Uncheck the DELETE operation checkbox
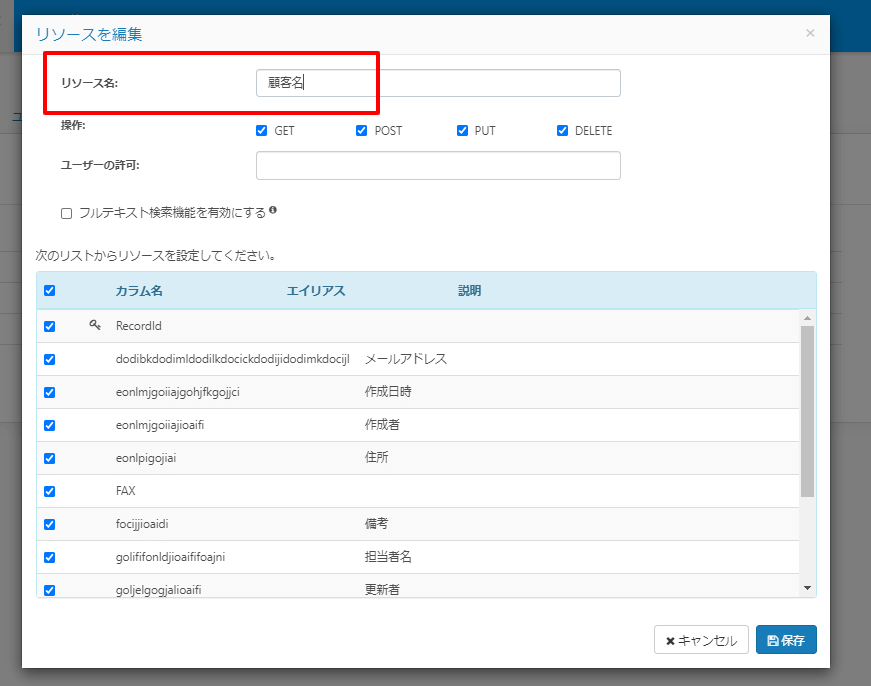Image resolution: width=871 pixels, height=686 pixels. (562, 130)
